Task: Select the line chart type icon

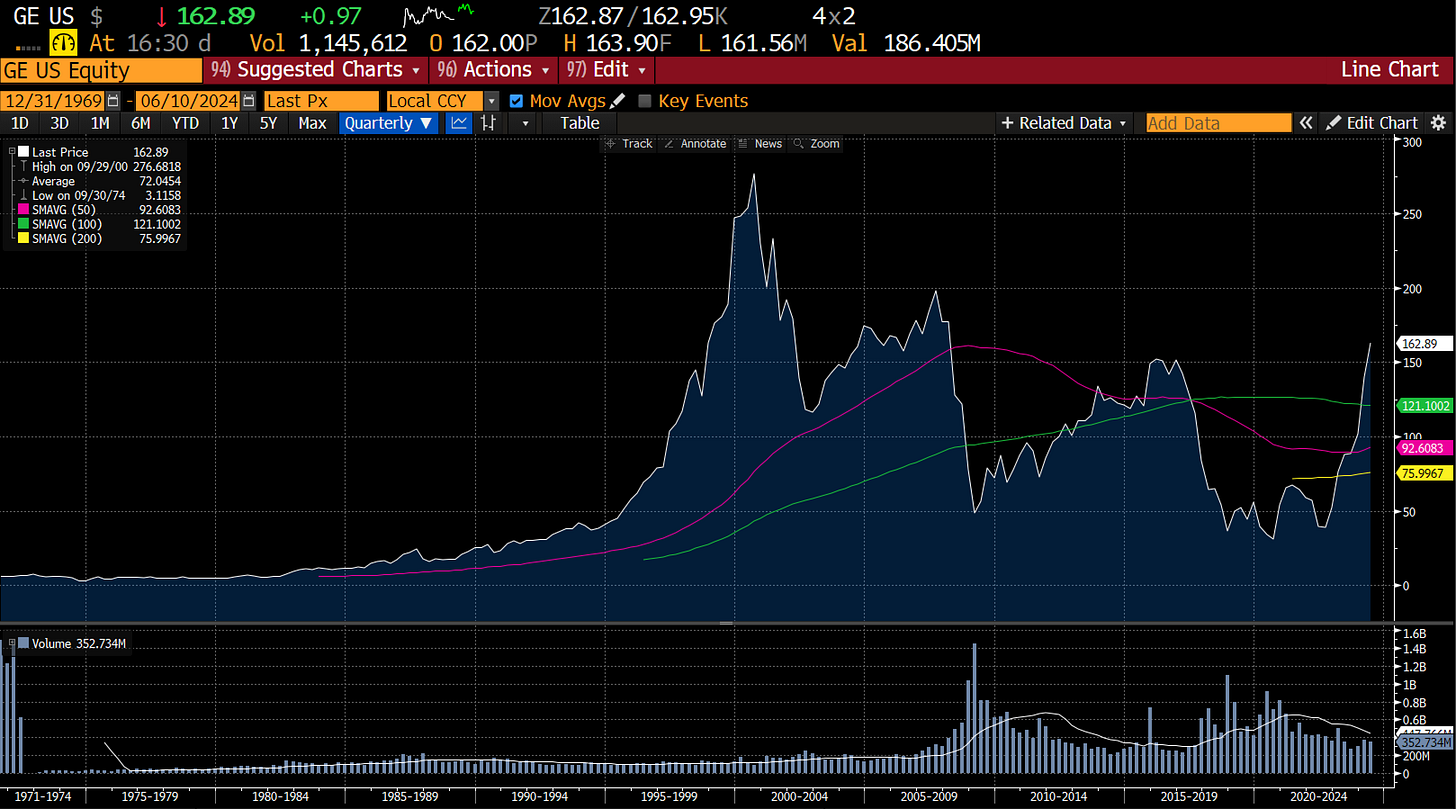Action: click(459, 123)
